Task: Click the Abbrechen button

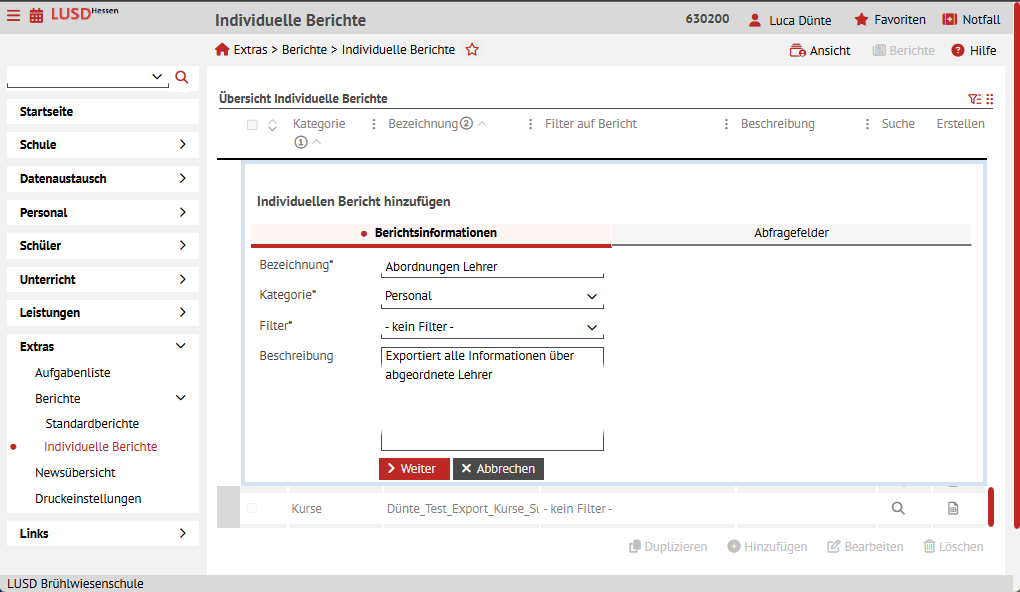Action: click(x=498, y=468)
